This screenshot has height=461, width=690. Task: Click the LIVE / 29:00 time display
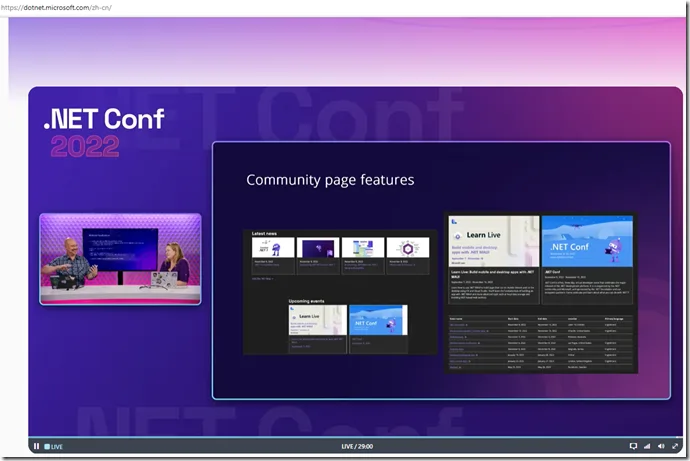click(x=357, y=446)
